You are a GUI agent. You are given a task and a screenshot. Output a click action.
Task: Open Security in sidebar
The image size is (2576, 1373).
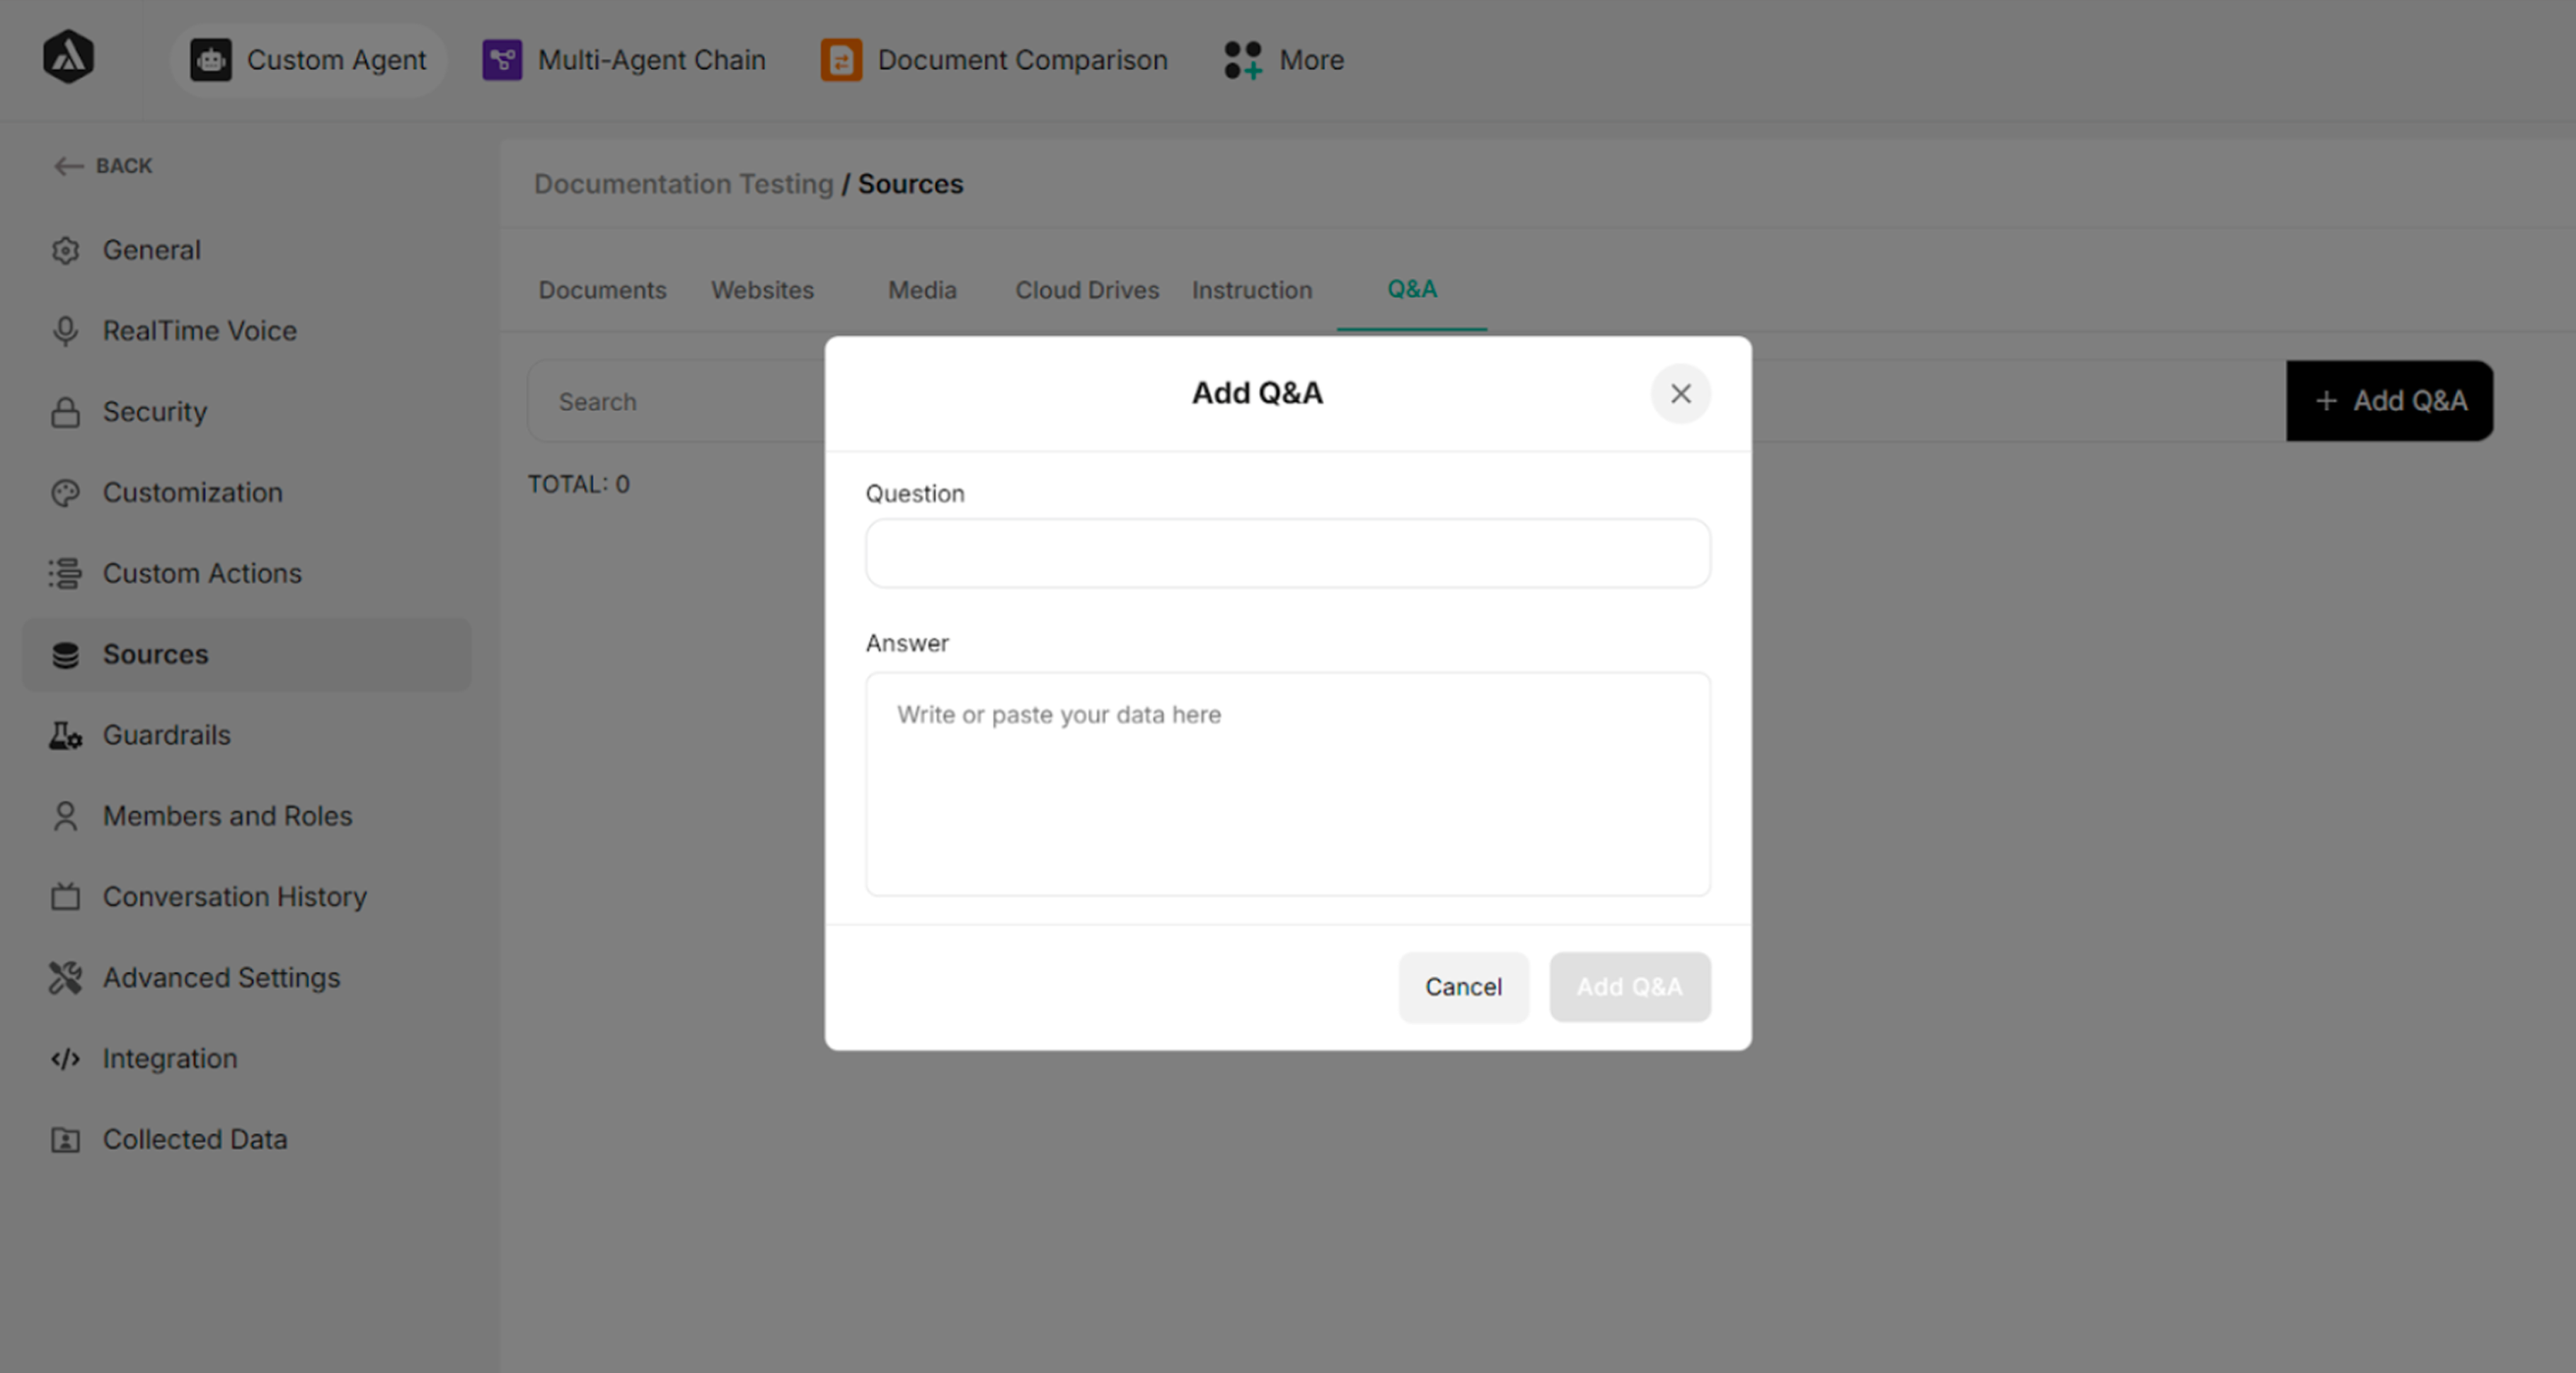coord(246,412)
